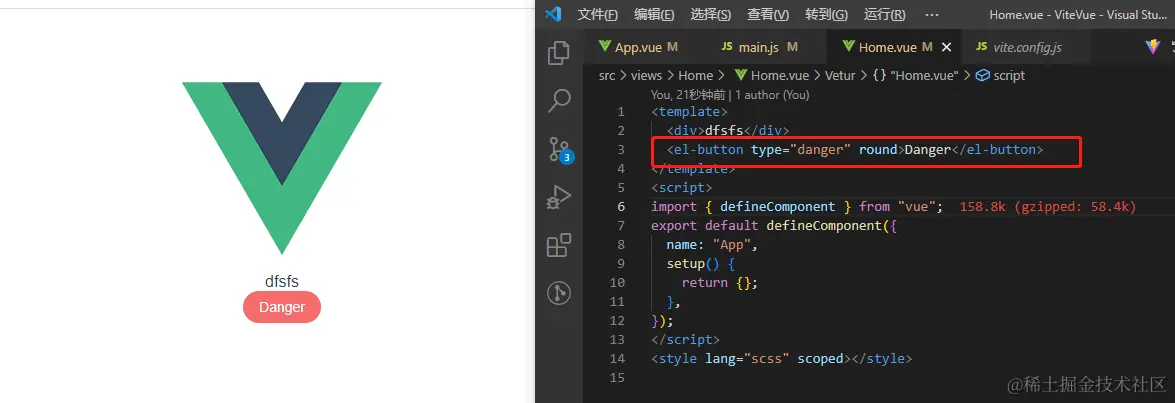Click the Vue icon on the App.vue tab
This screenshot has height=403, width=1175.
(x=605, y=46)
